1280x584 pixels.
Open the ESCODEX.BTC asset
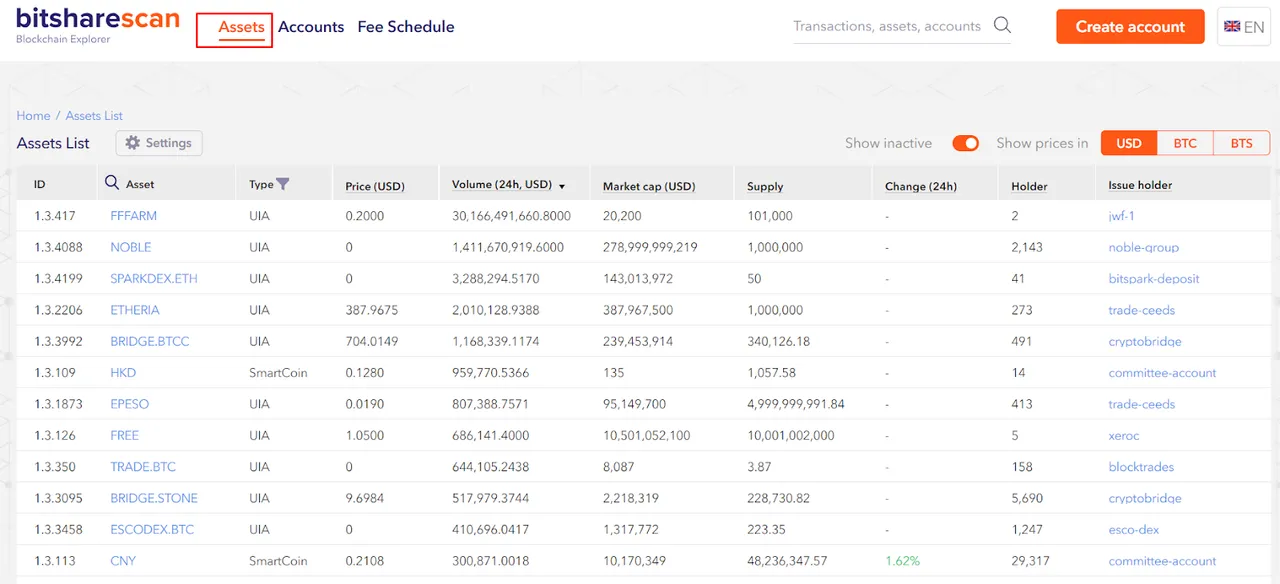[x=152, y=529]
